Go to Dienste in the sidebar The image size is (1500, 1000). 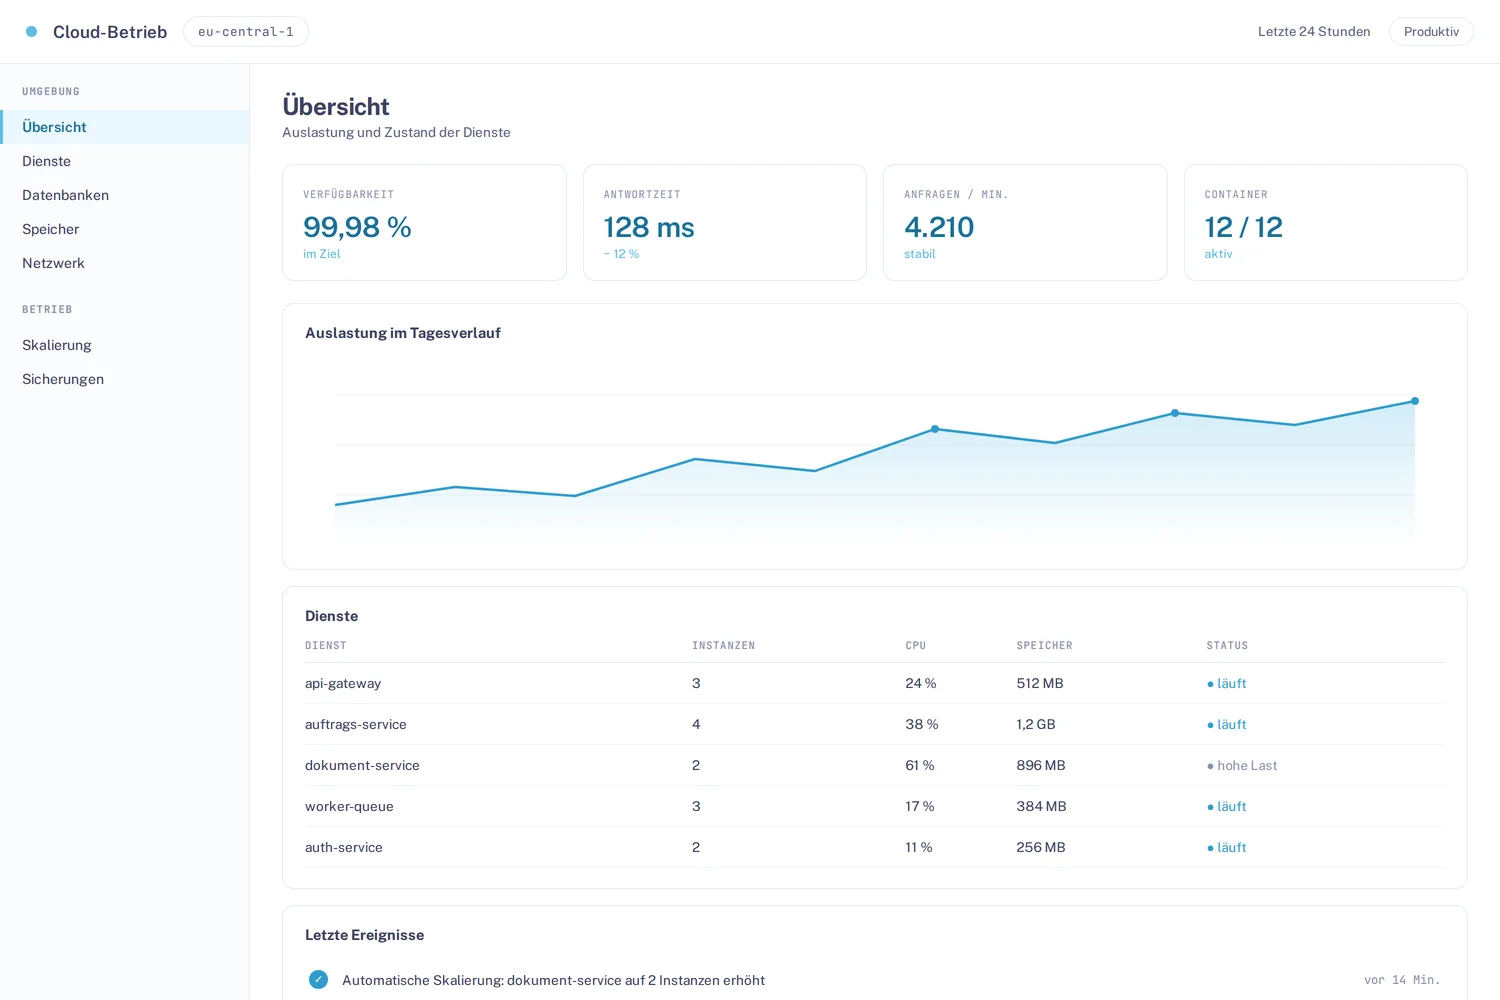(x=124, y=161)
